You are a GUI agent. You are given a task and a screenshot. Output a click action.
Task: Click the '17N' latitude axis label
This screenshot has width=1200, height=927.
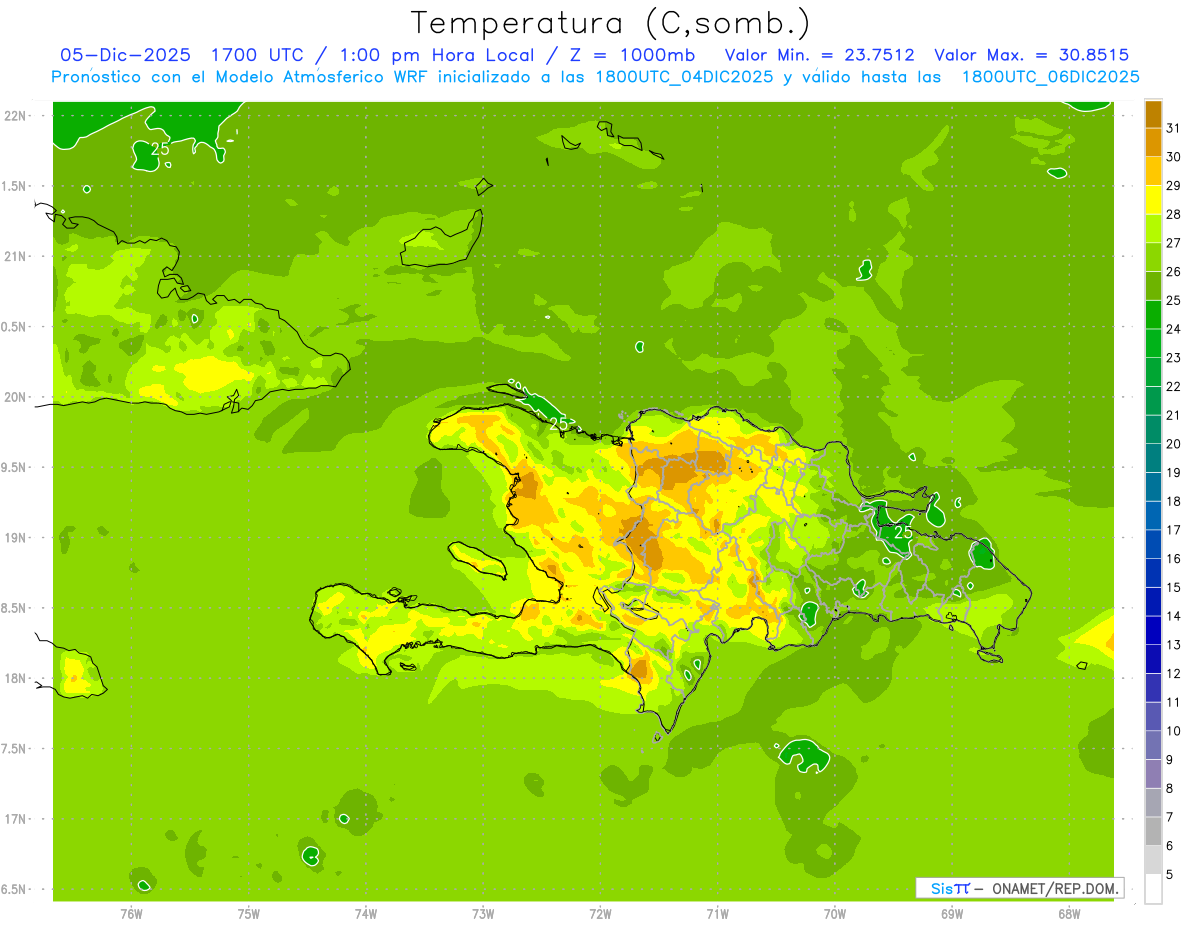(15, 819)
